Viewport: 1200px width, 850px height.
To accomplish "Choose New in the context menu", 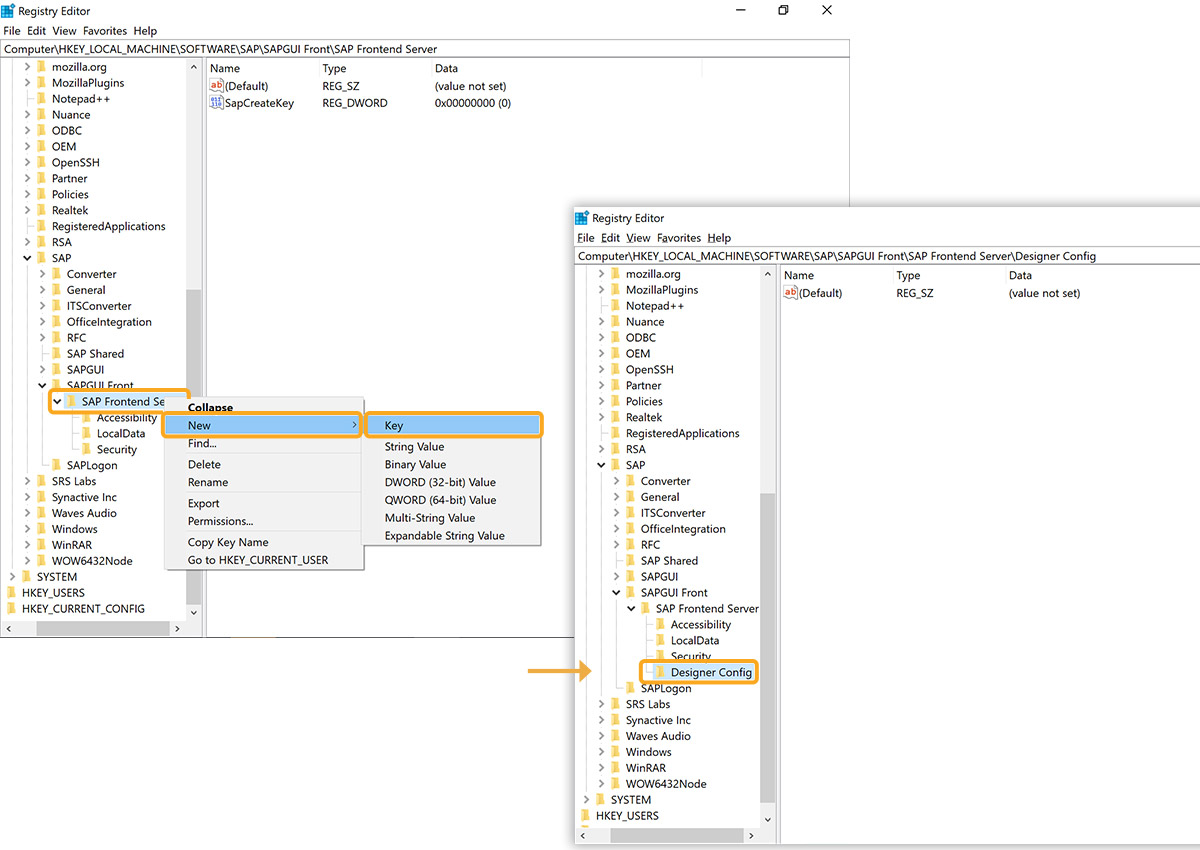I will pyautogui.click(x=263, y=425).
